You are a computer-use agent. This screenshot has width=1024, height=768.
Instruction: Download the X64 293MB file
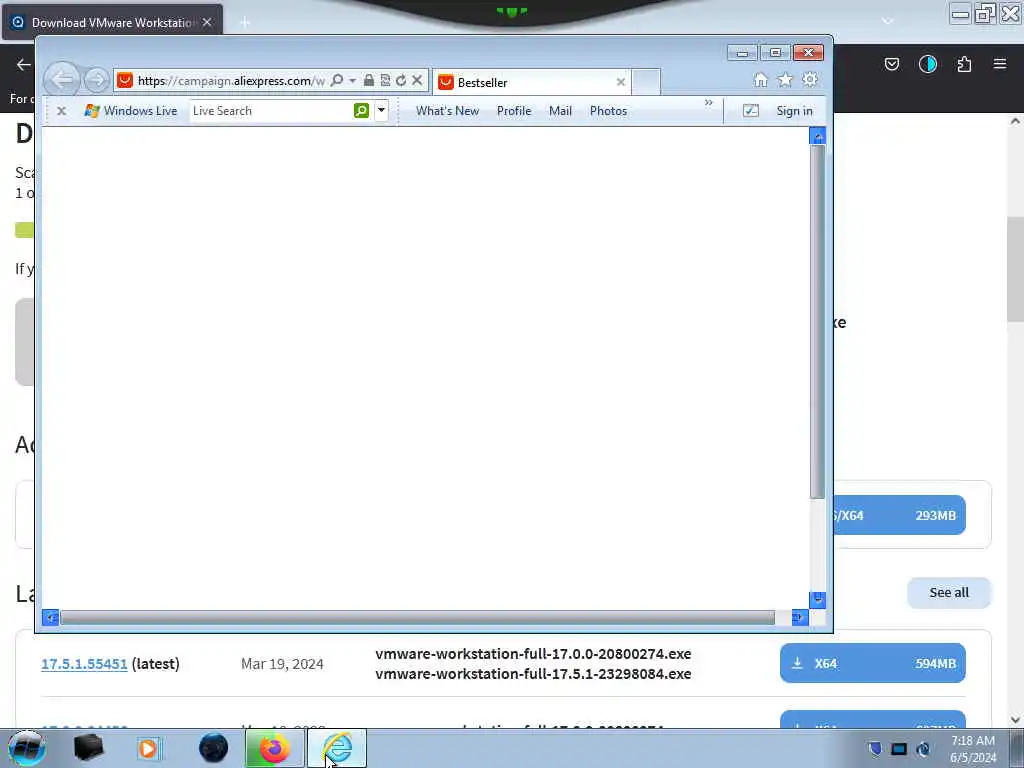(899, 515)
